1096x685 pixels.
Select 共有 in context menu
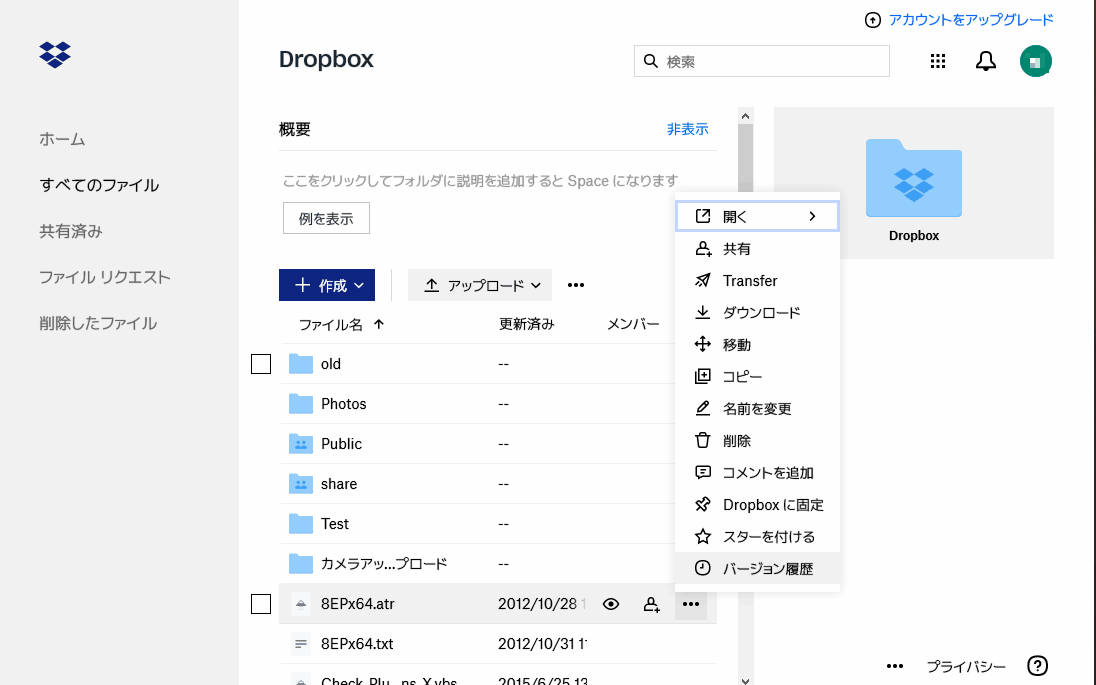click(757, 249)
